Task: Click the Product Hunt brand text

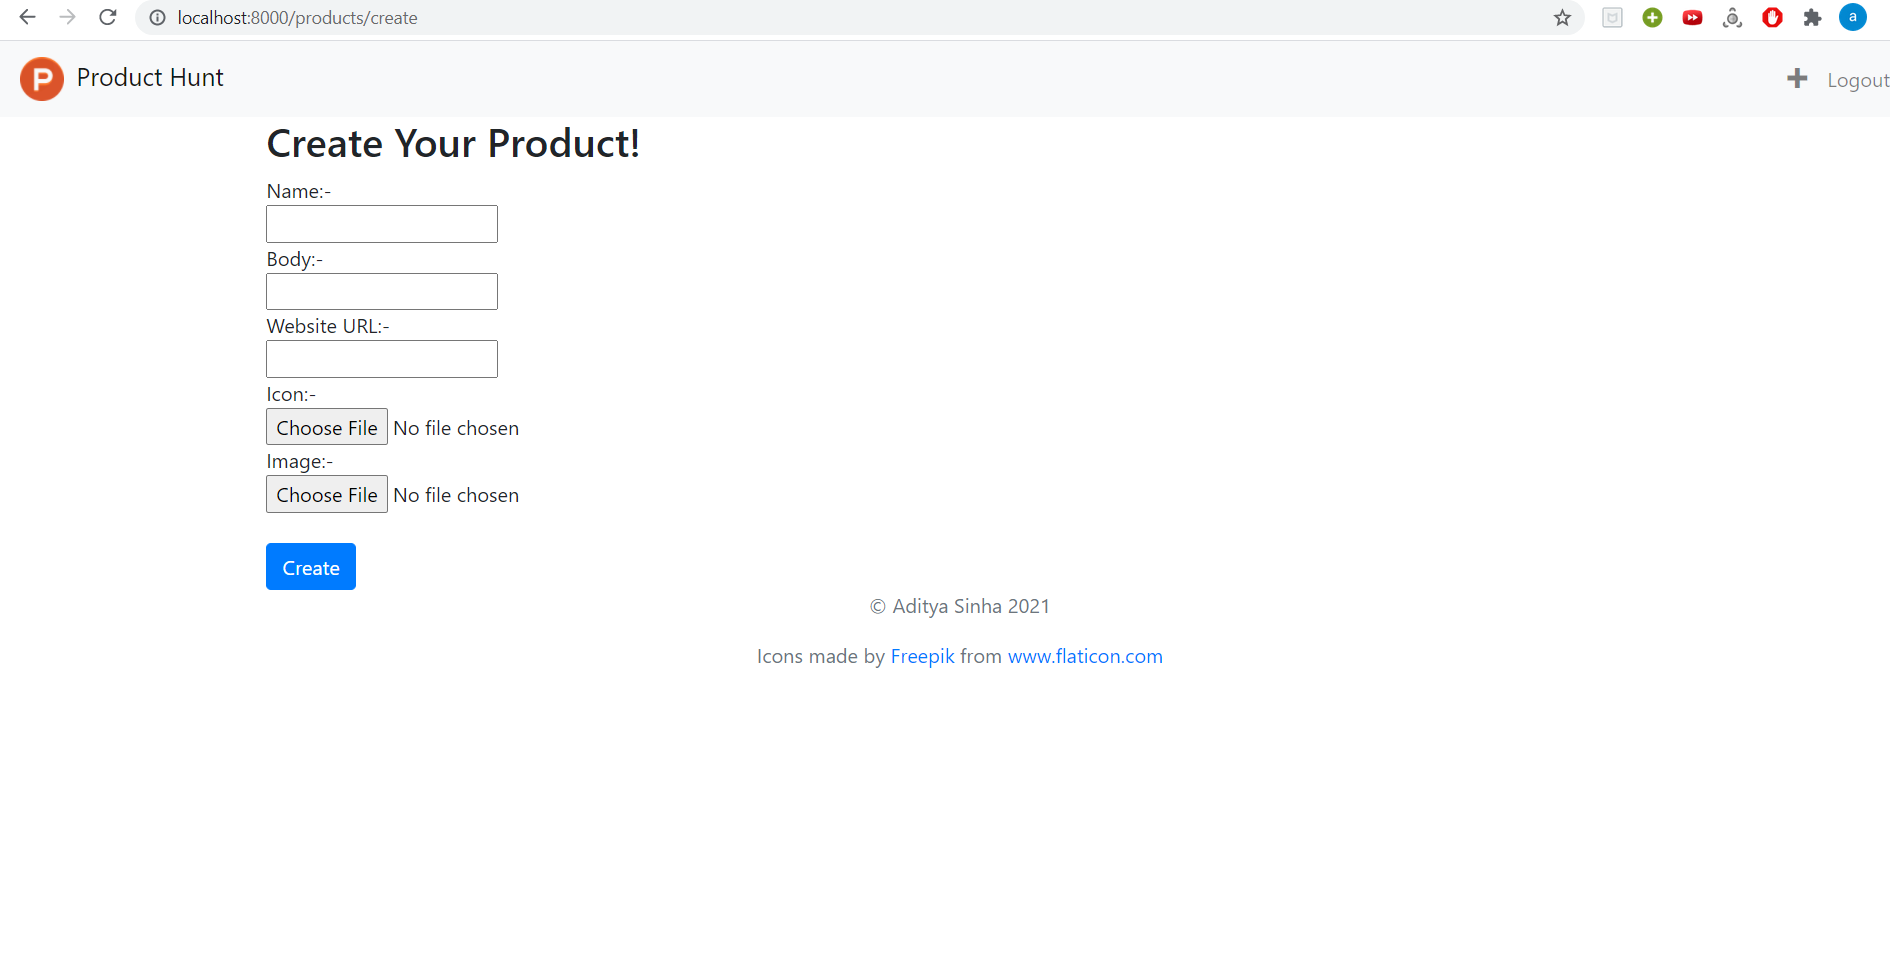Action: [x=150, y=78]
